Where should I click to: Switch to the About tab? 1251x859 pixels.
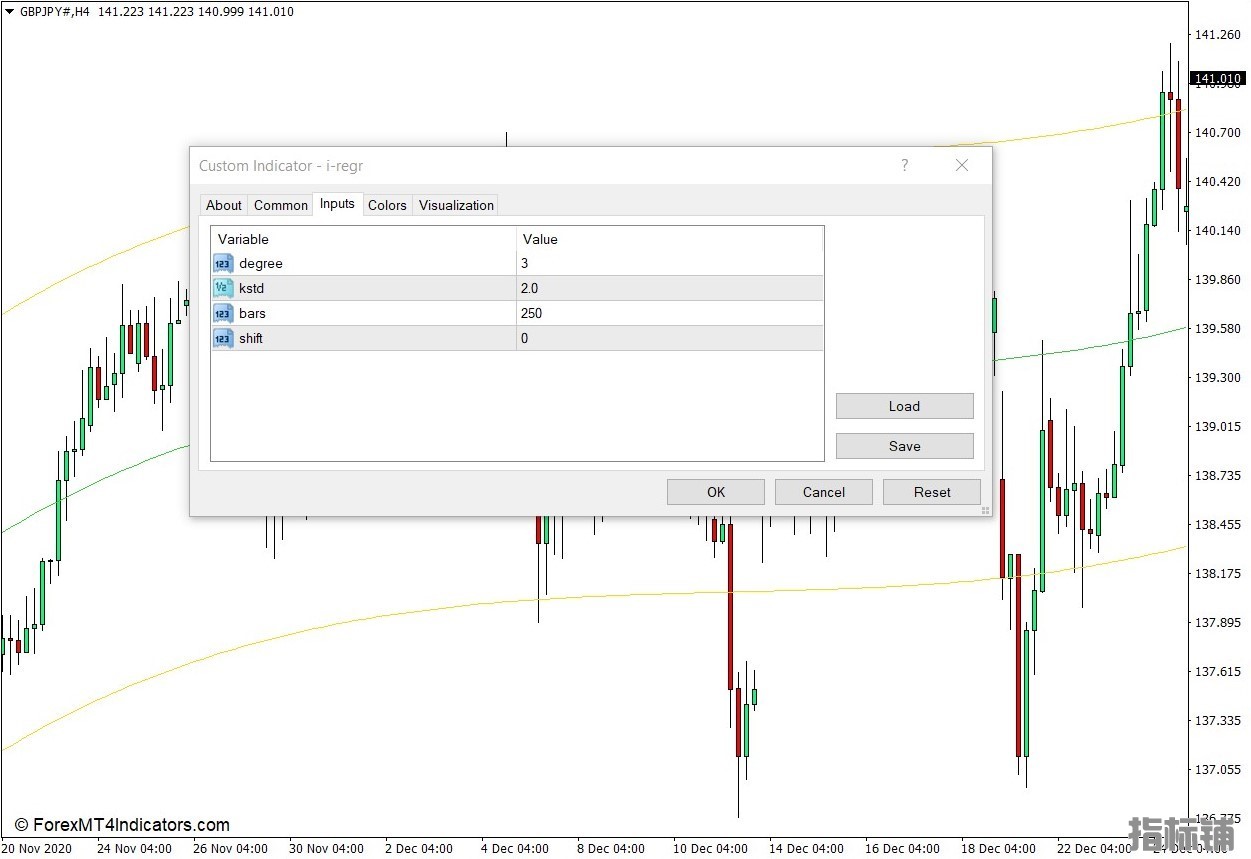pyautogui.click(x=224, y=205)
